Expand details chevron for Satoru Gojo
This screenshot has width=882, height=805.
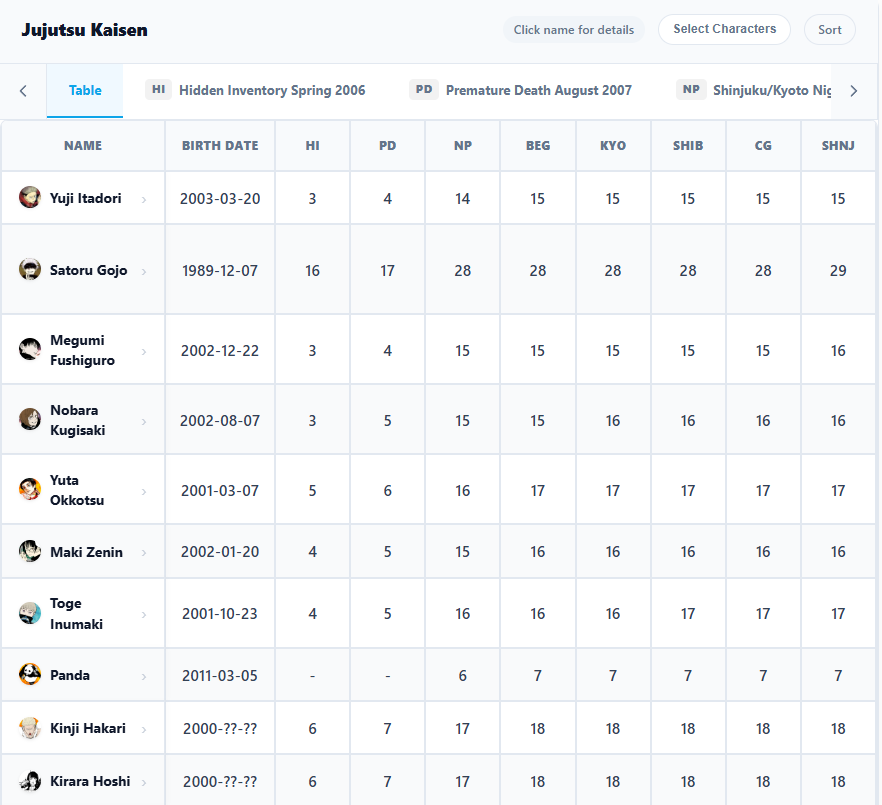(144, 272)
